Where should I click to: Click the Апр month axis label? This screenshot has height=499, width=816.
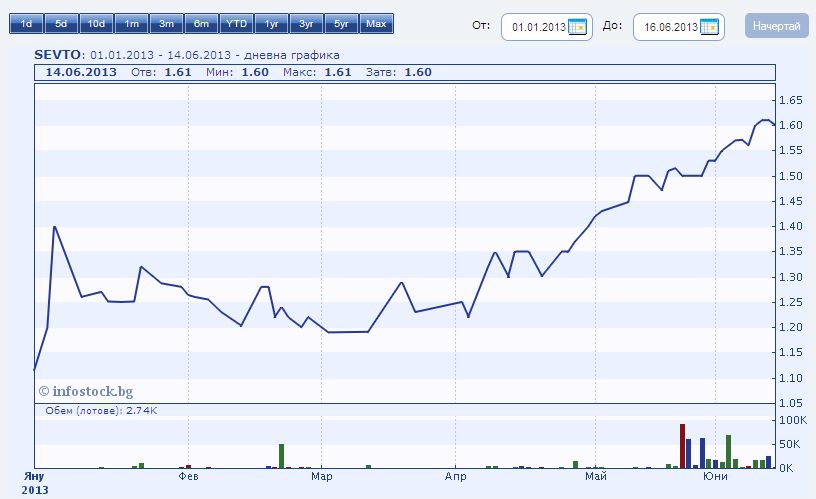point(455,476)
